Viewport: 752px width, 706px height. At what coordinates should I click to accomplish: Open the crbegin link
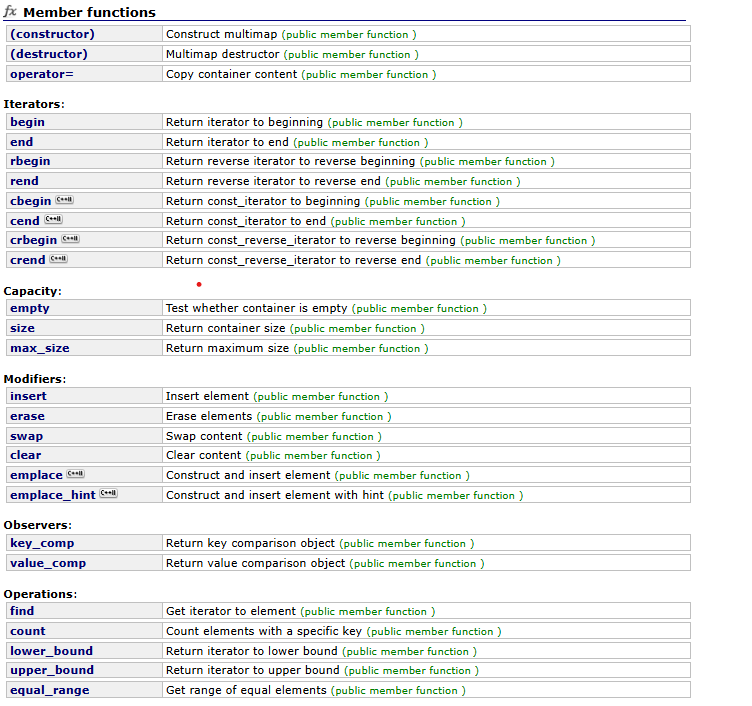pyautogui.click(x=34, y=240)
